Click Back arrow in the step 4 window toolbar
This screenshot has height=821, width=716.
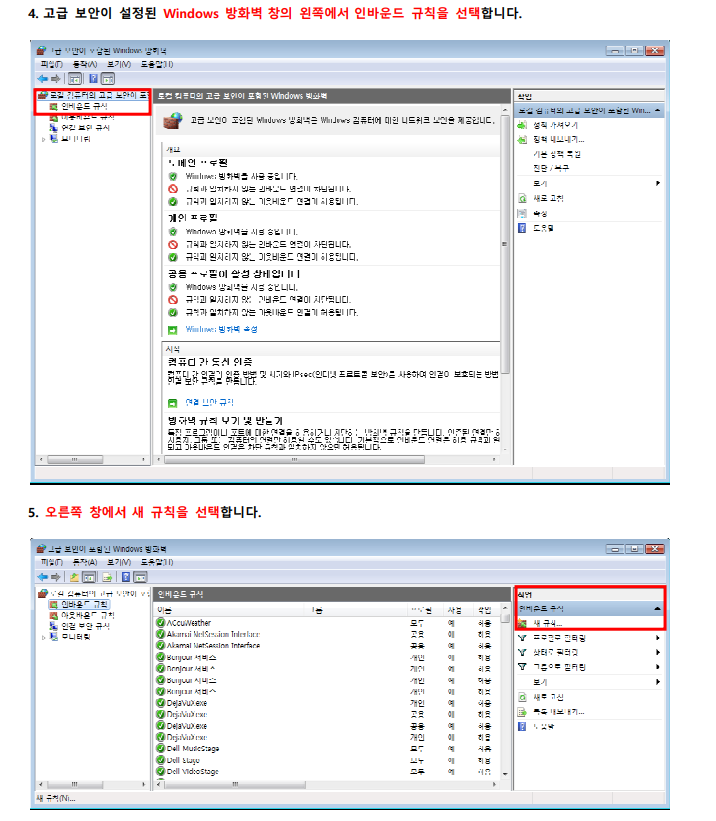click(x=42, y=79)
